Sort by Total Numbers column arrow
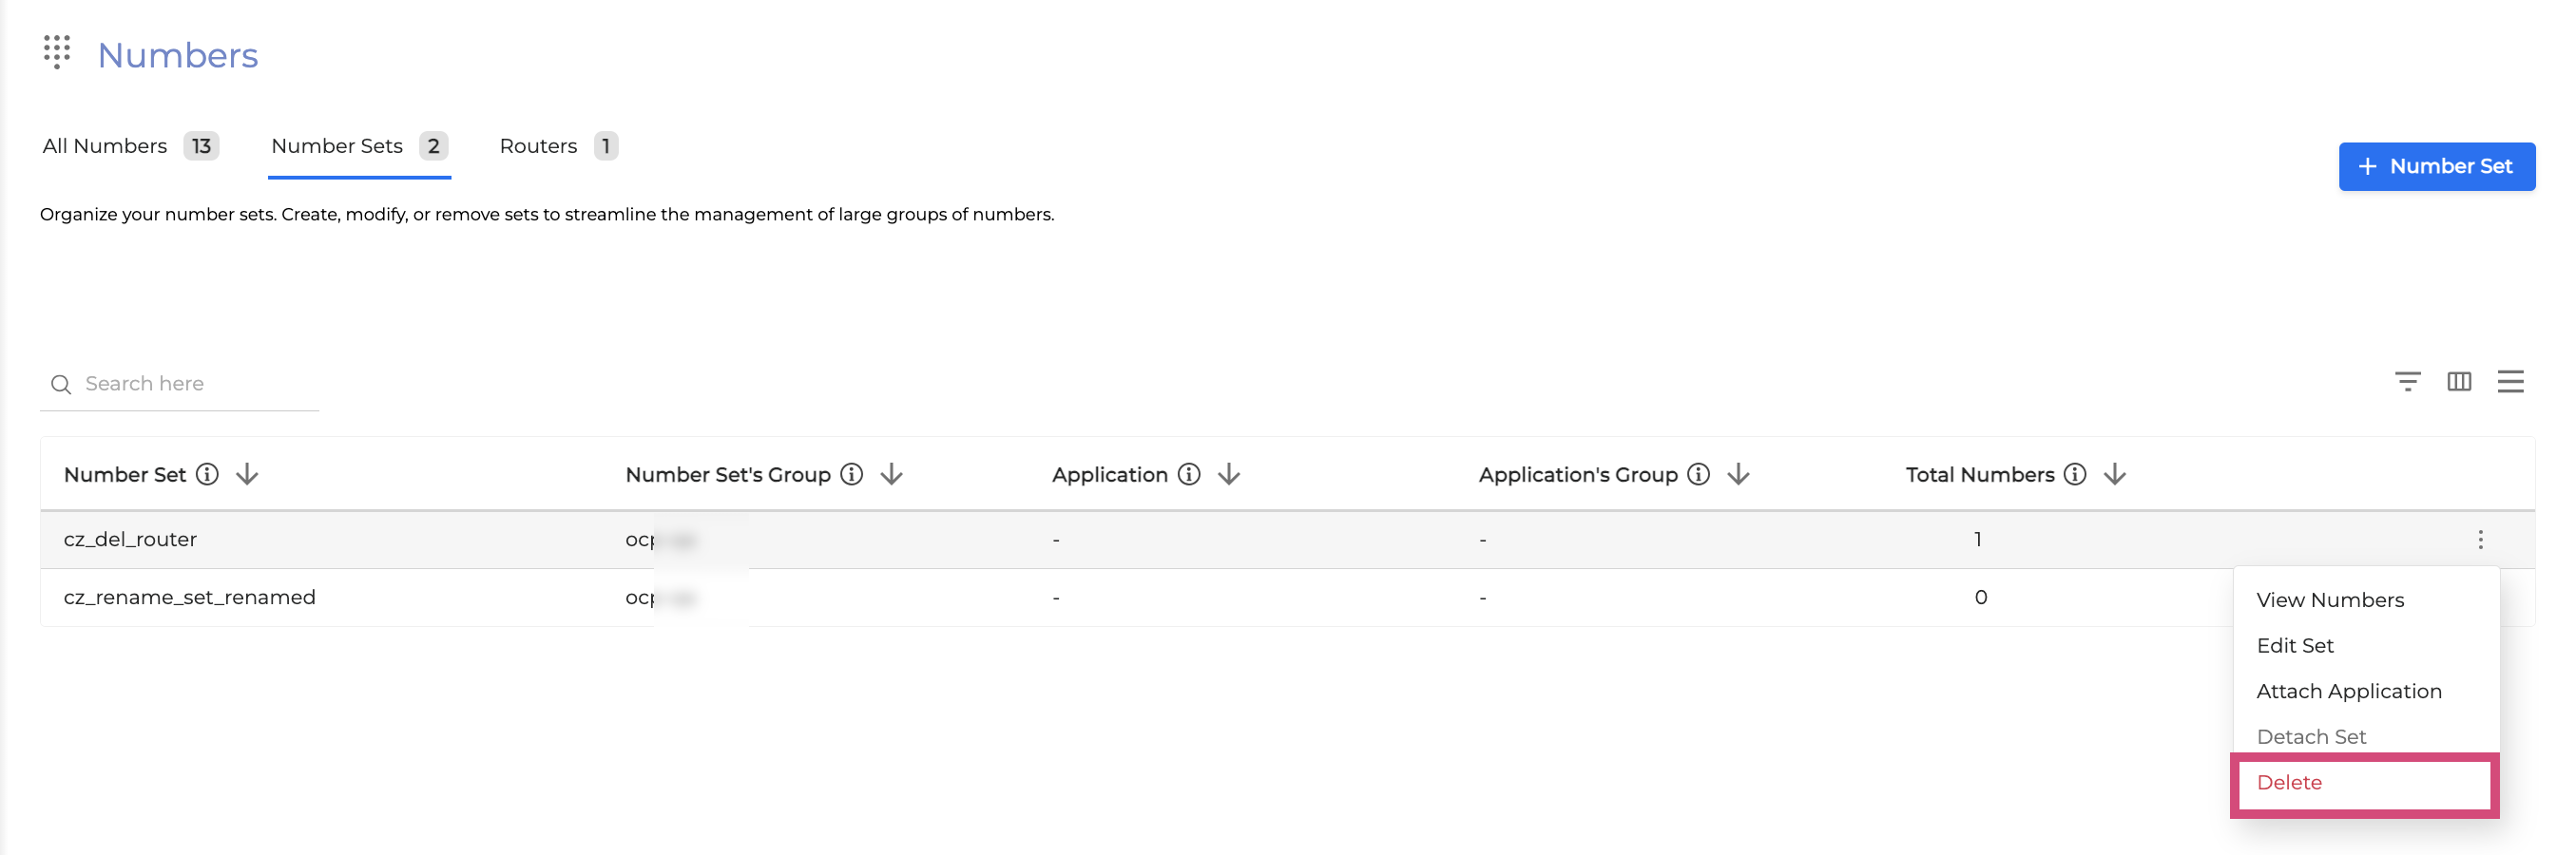Viewport: 2576px width, 855px height. point(2114,475)
